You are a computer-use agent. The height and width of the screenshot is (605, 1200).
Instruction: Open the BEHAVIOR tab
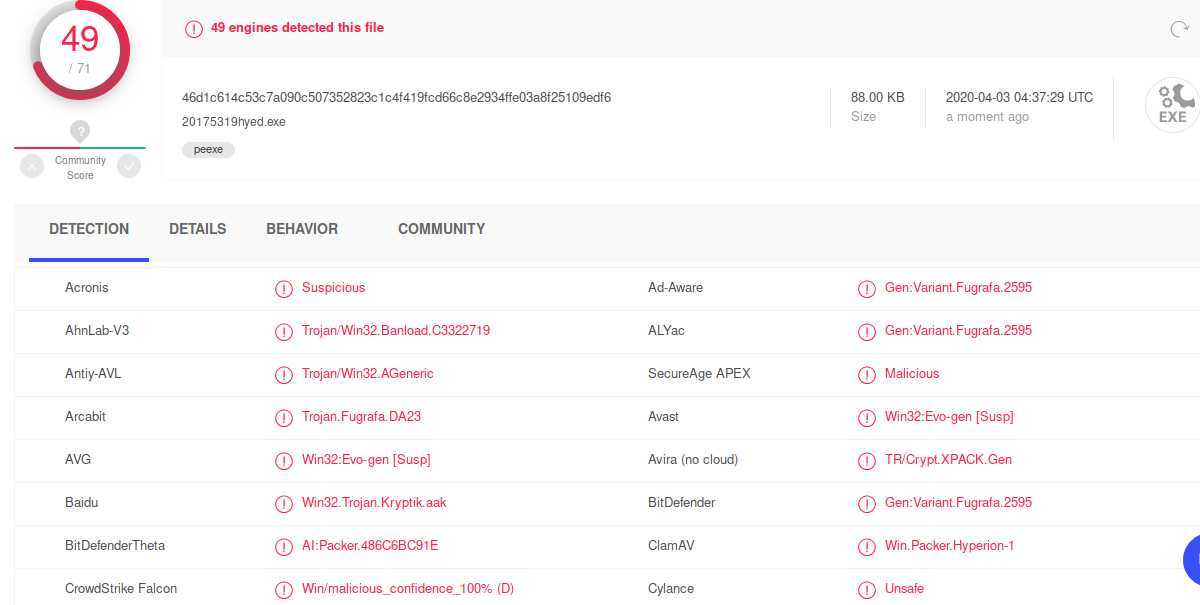(x=302, y=229)
